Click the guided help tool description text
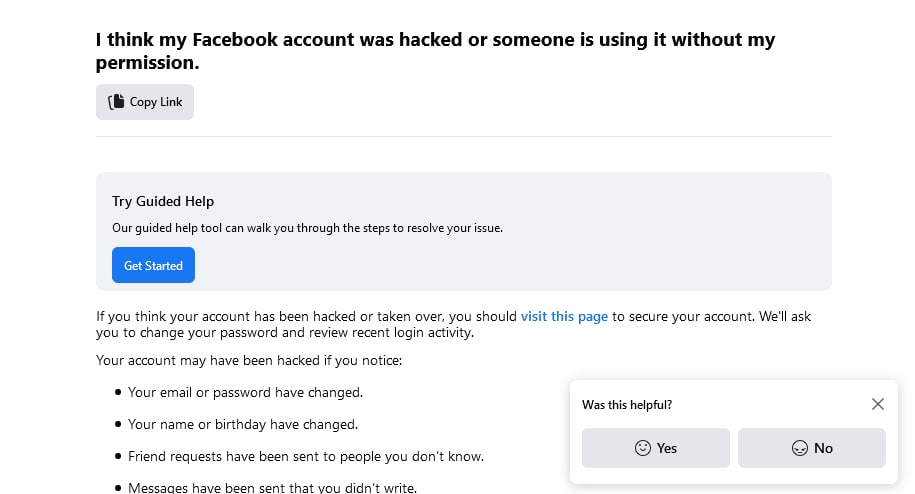915x494 pixels. click(308, 228)
